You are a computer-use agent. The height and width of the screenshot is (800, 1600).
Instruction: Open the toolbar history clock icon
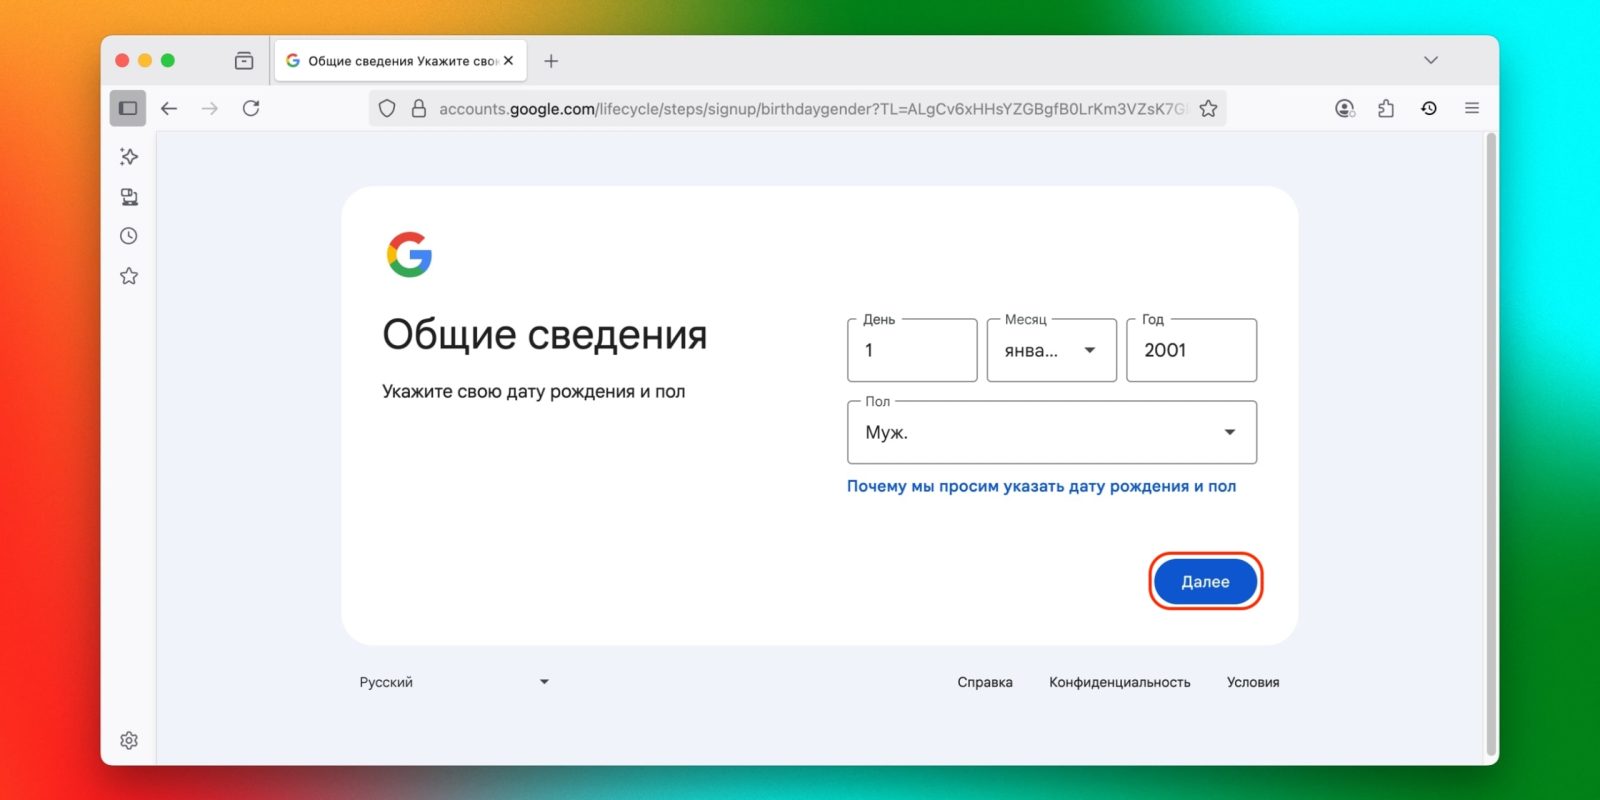click(1429, 108)
